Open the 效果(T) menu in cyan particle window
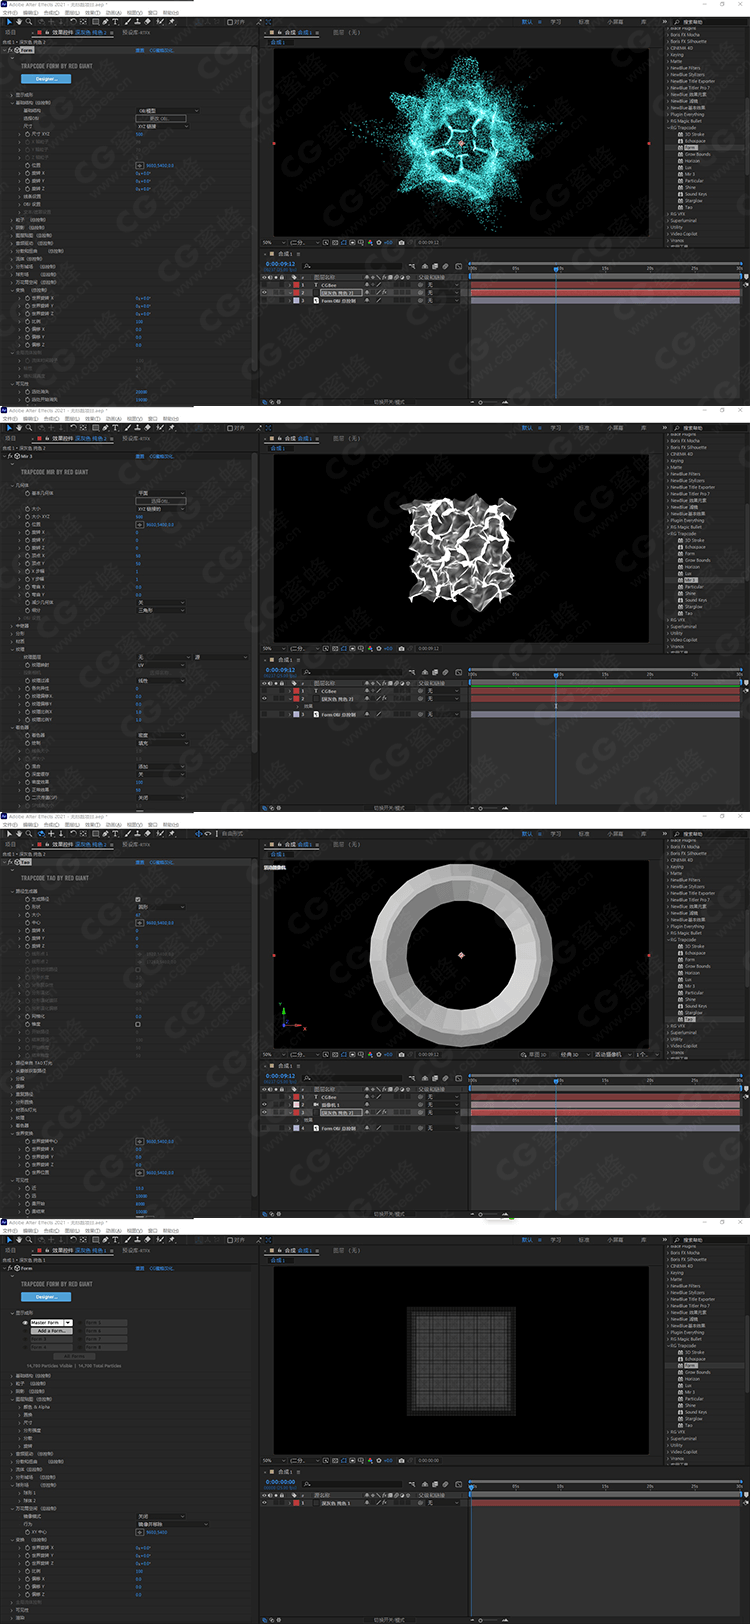The width and height of the screenshot is (750, 1624). pyautogui.click(x=92, y=12)
